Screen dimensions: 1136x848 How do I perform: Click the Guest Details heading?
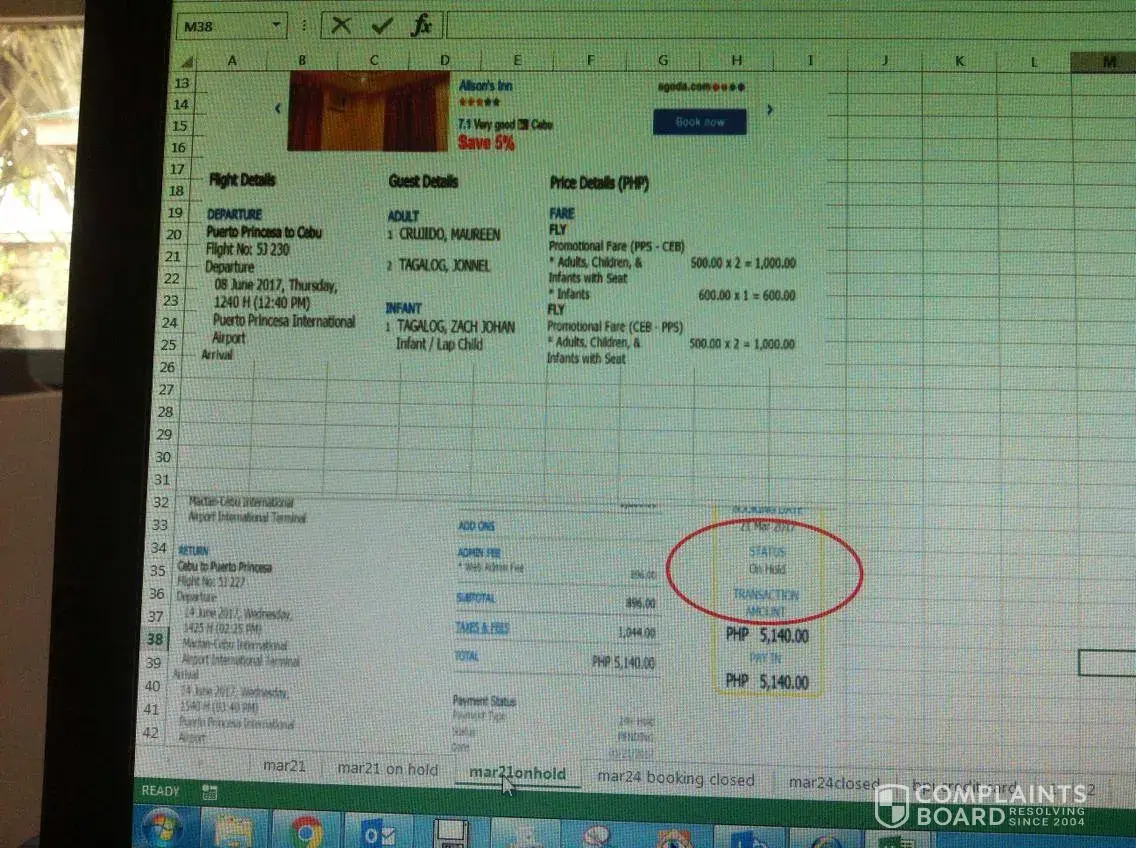423,181
